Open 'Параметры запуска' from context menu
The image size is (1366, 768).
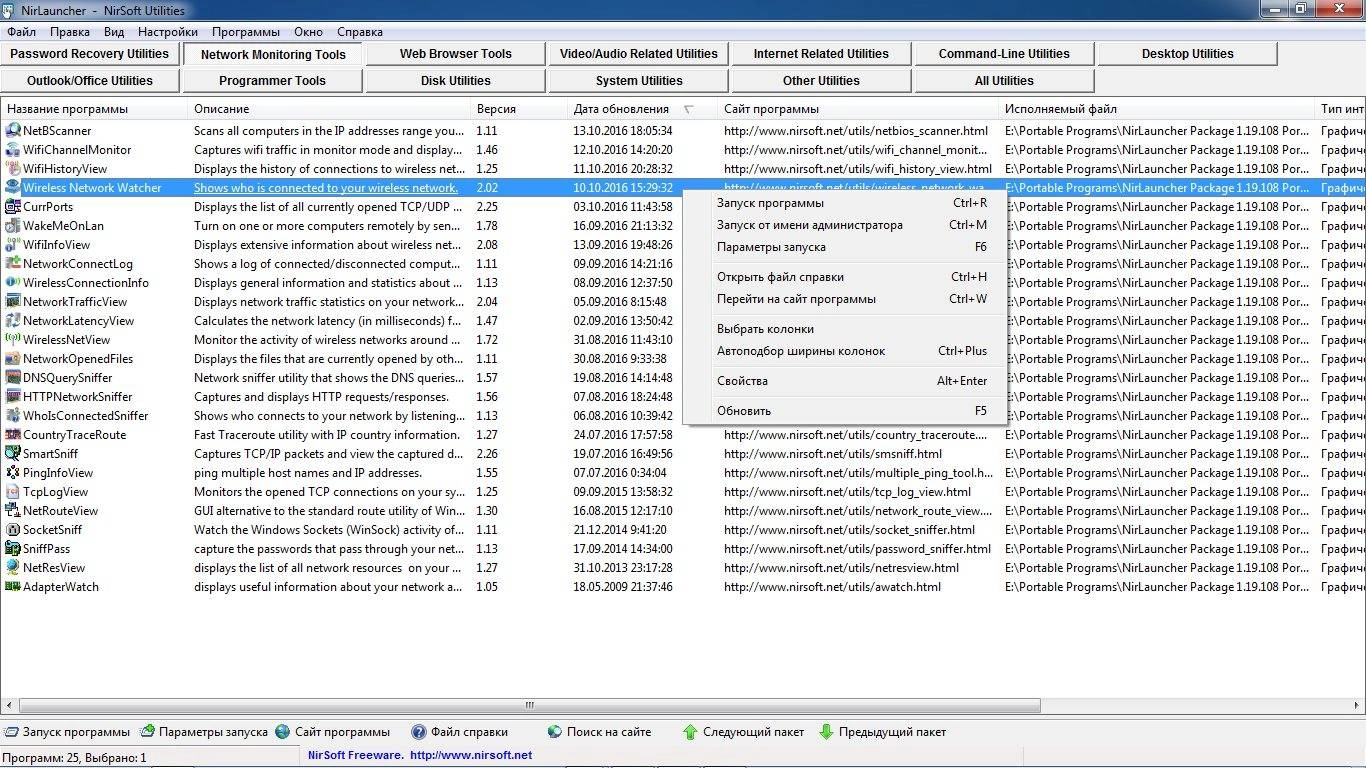click(x=845, y=247)
